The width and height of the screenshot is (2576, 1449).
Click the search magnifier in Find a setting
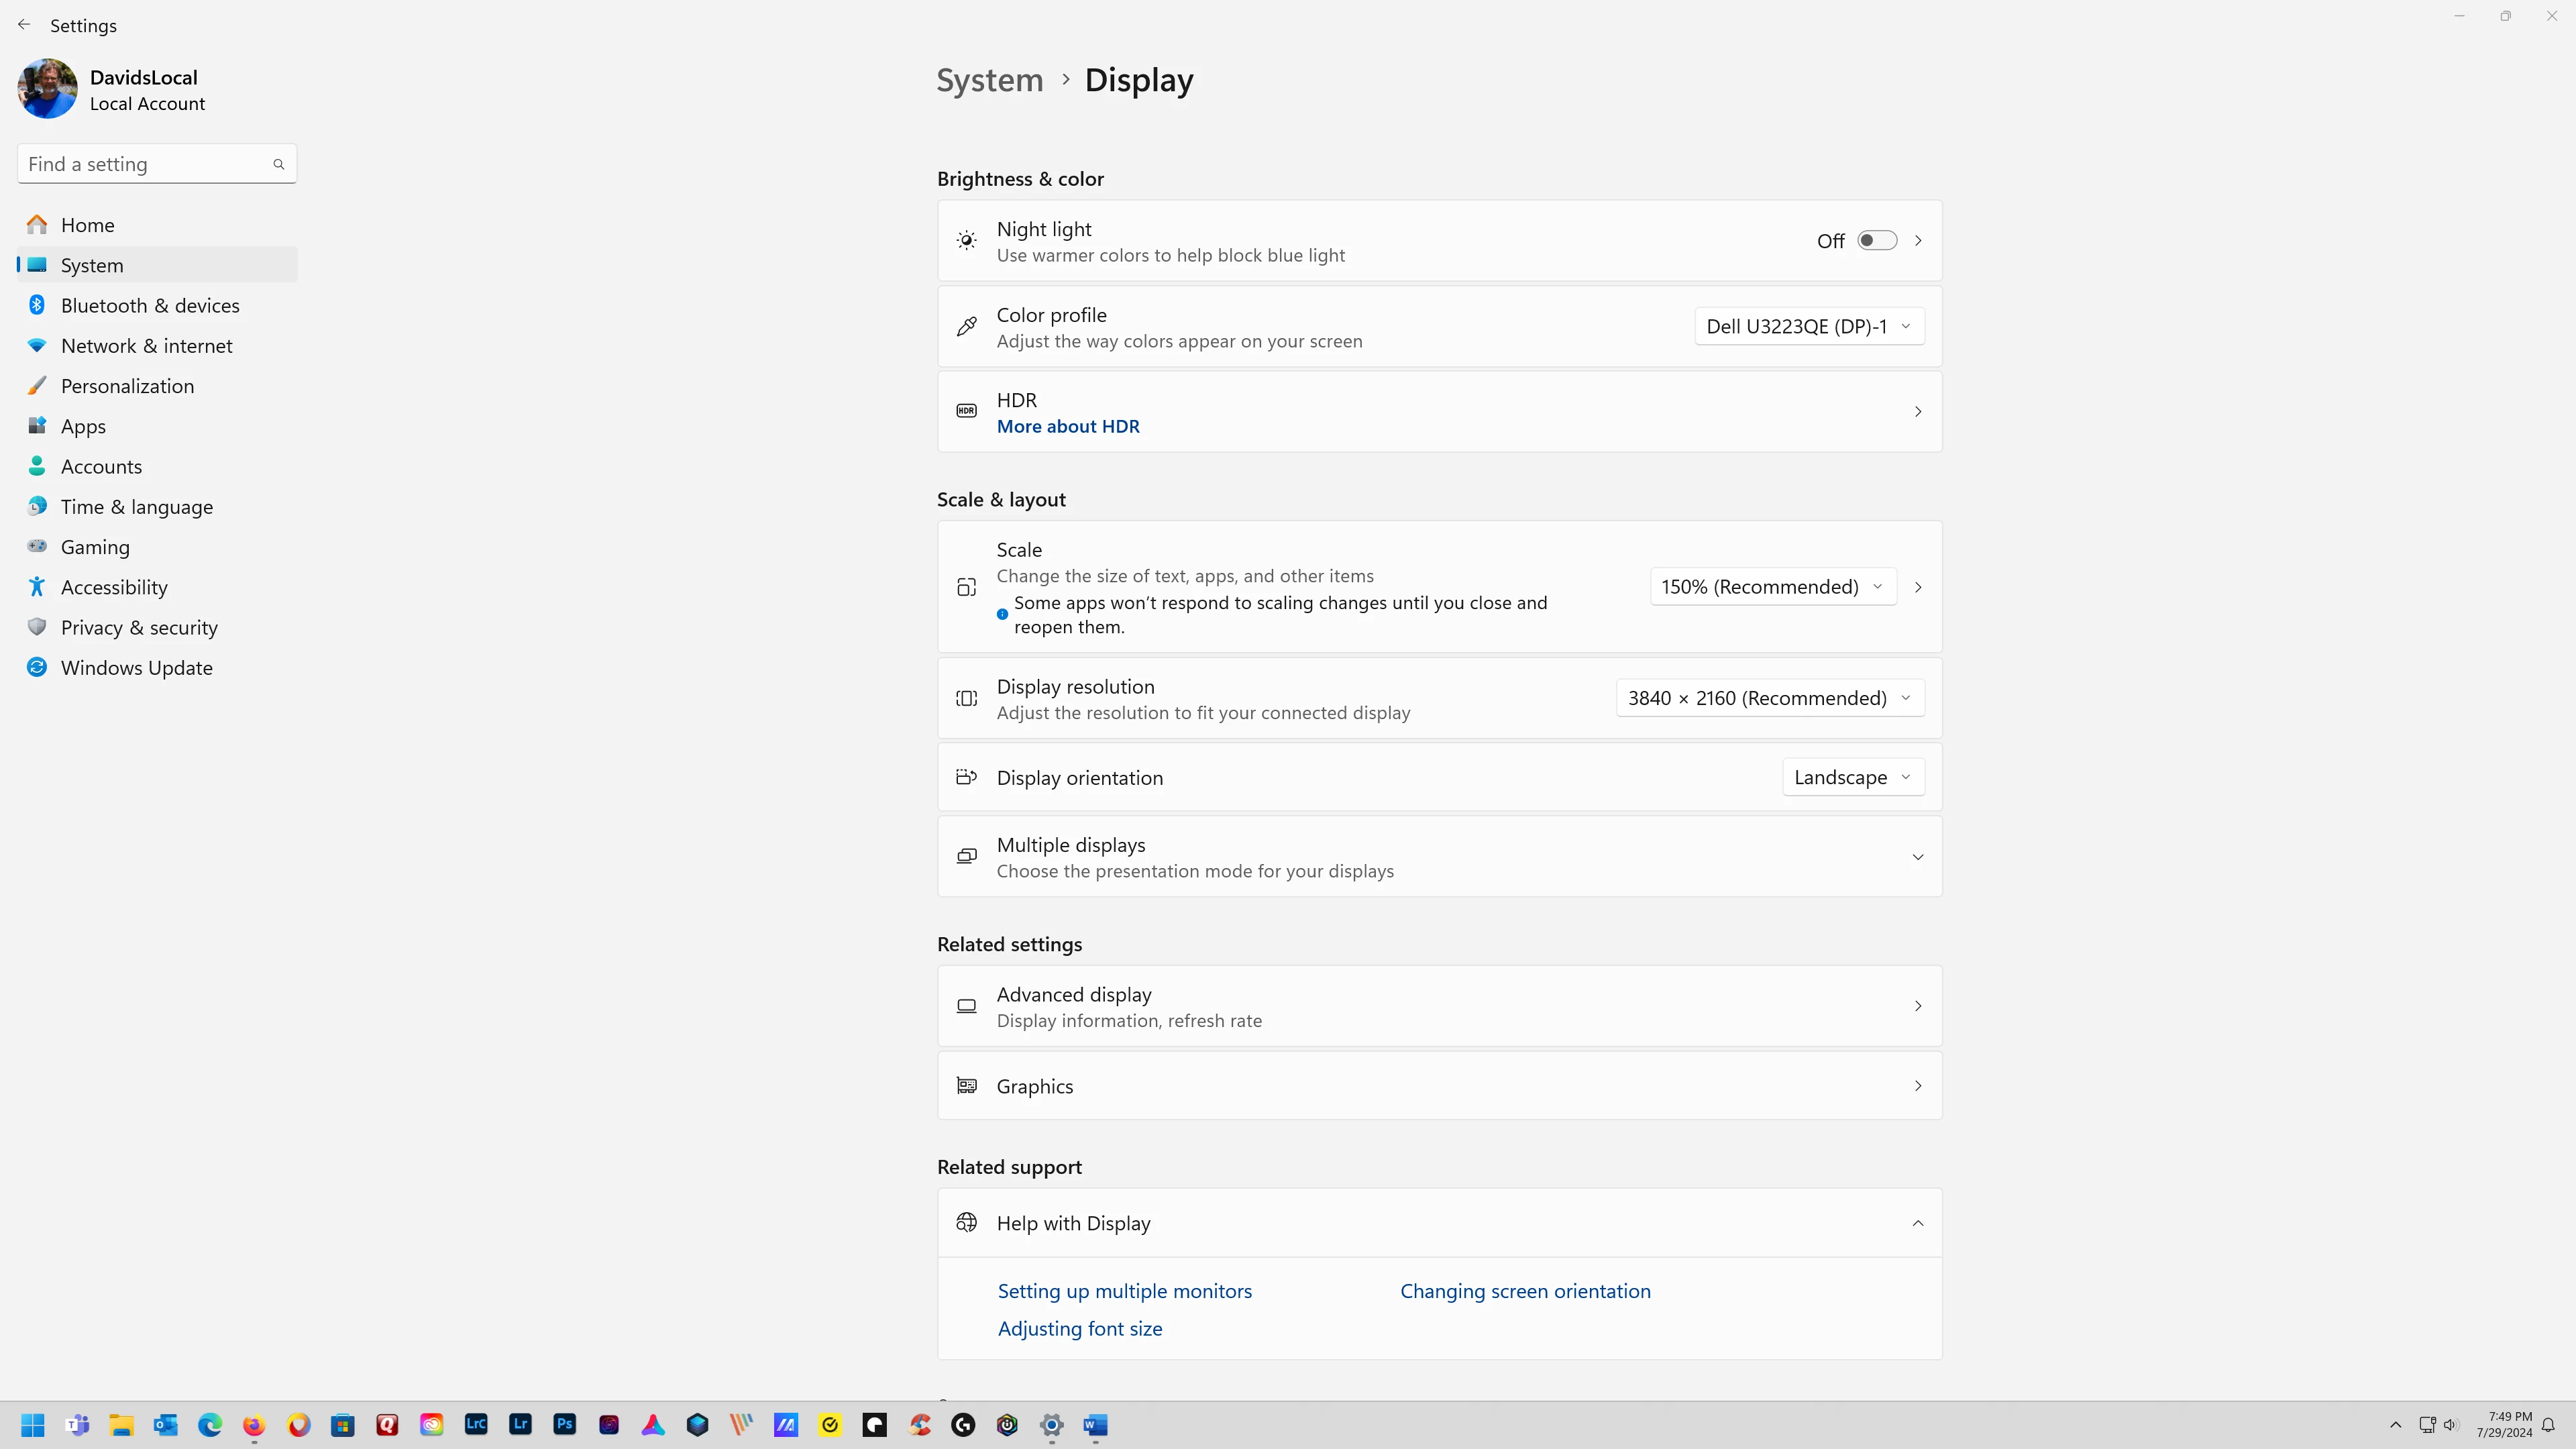point(279,164)
